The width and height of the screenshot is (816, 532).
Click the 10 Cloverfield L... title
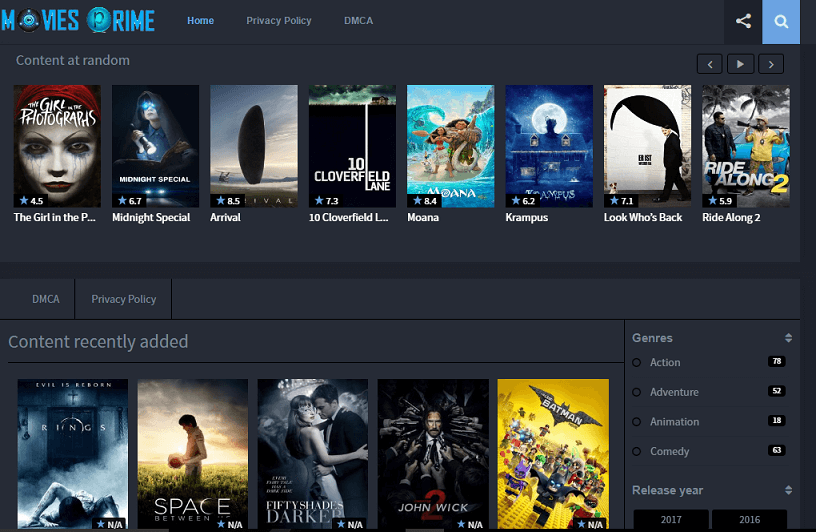(x=349, y=218)
